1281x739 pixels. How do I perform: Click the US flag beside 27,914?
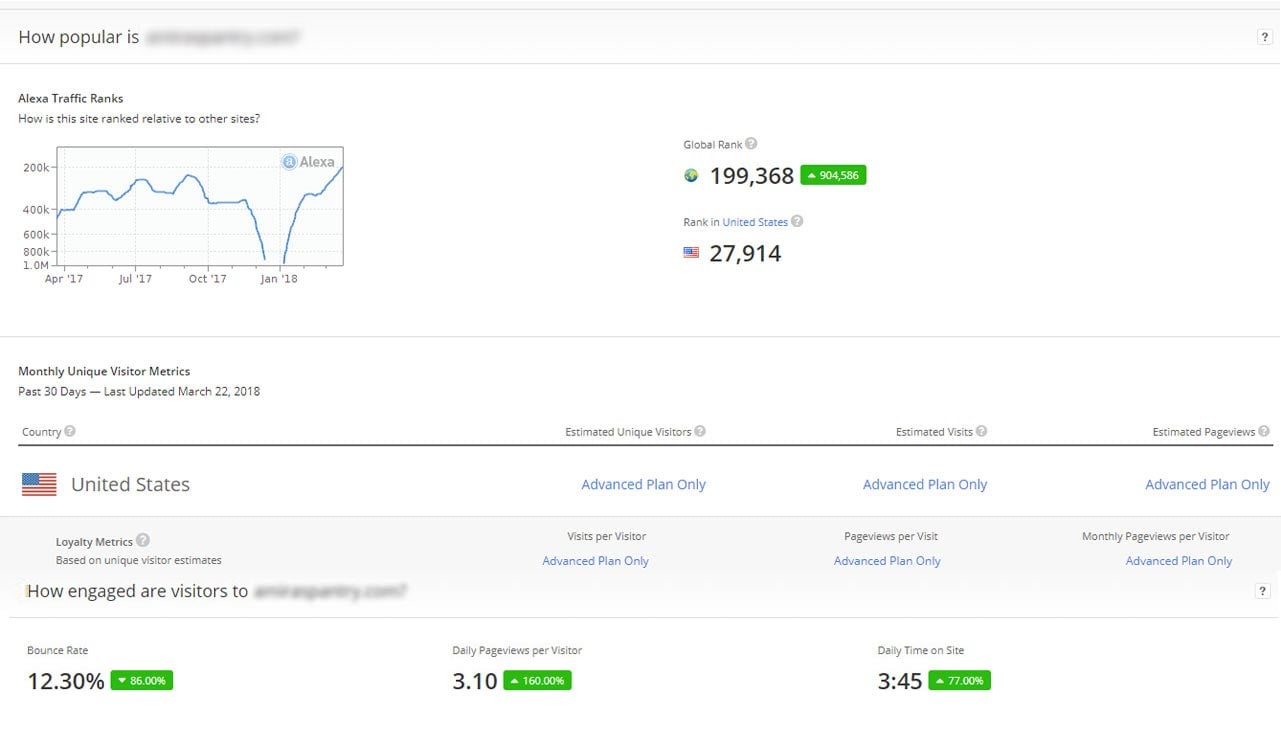(x=690, y=253)
